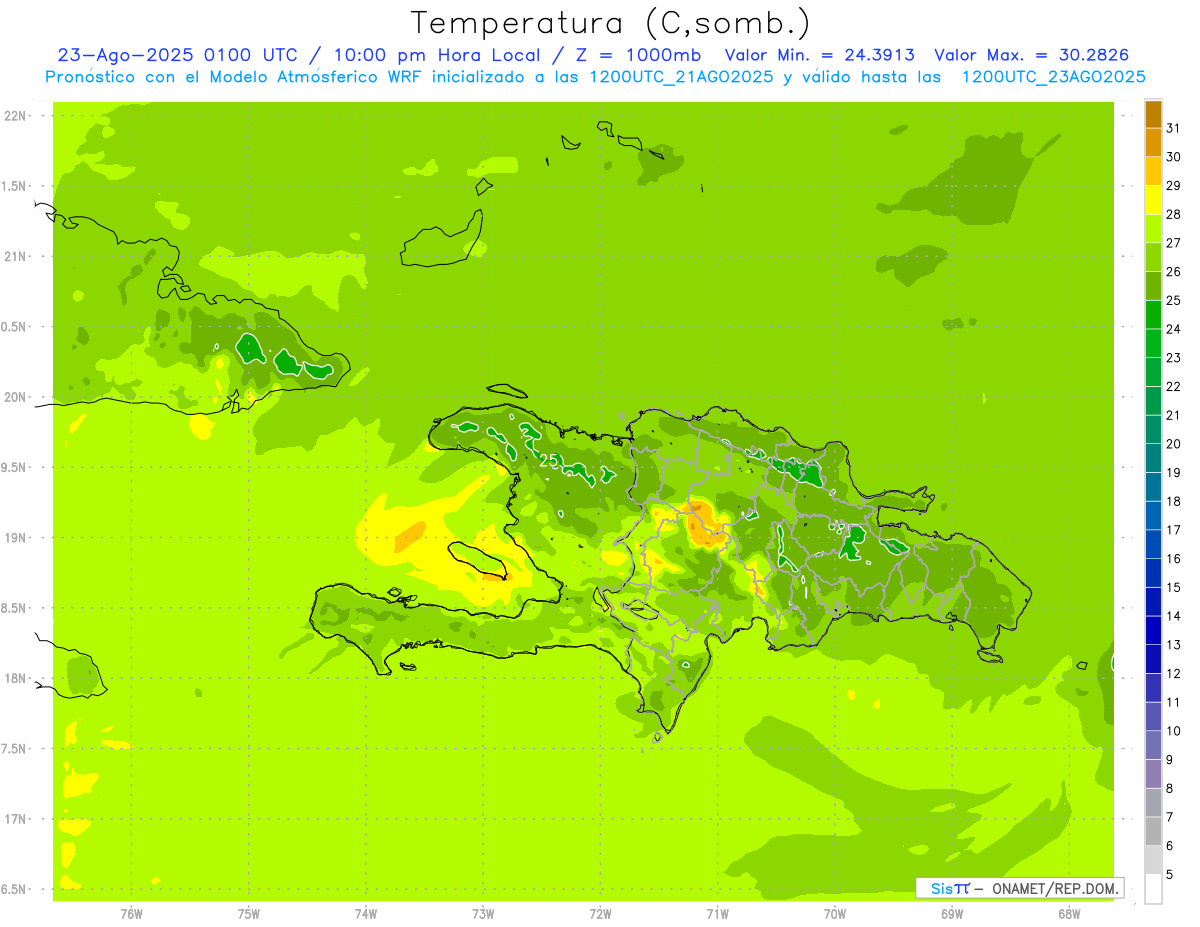Viewport: 1200px width, 927px height.
Task: Click the legend value "15"
Action: pyautogui.click(x=1173, y=587)
